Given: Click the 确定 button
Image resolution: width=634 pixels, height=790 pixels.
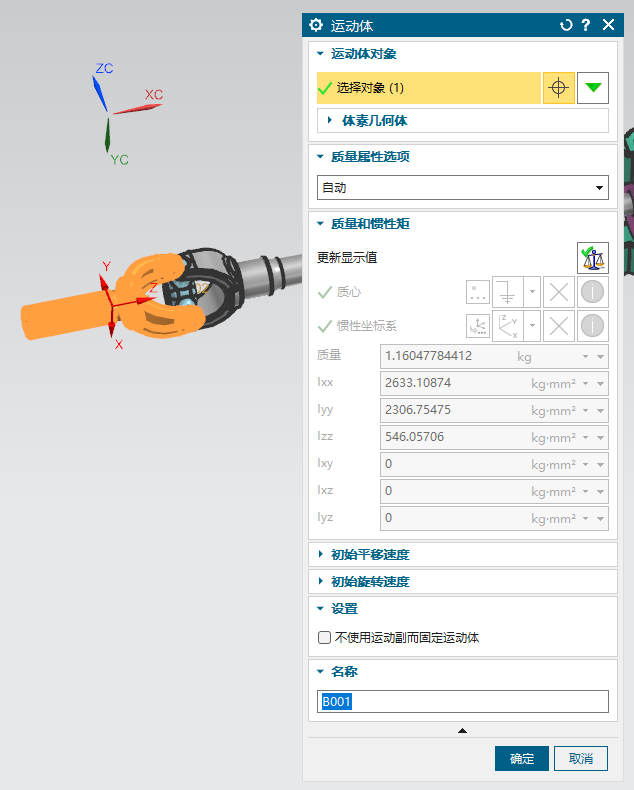Looking at the screenshot, I should coord(522,758).
